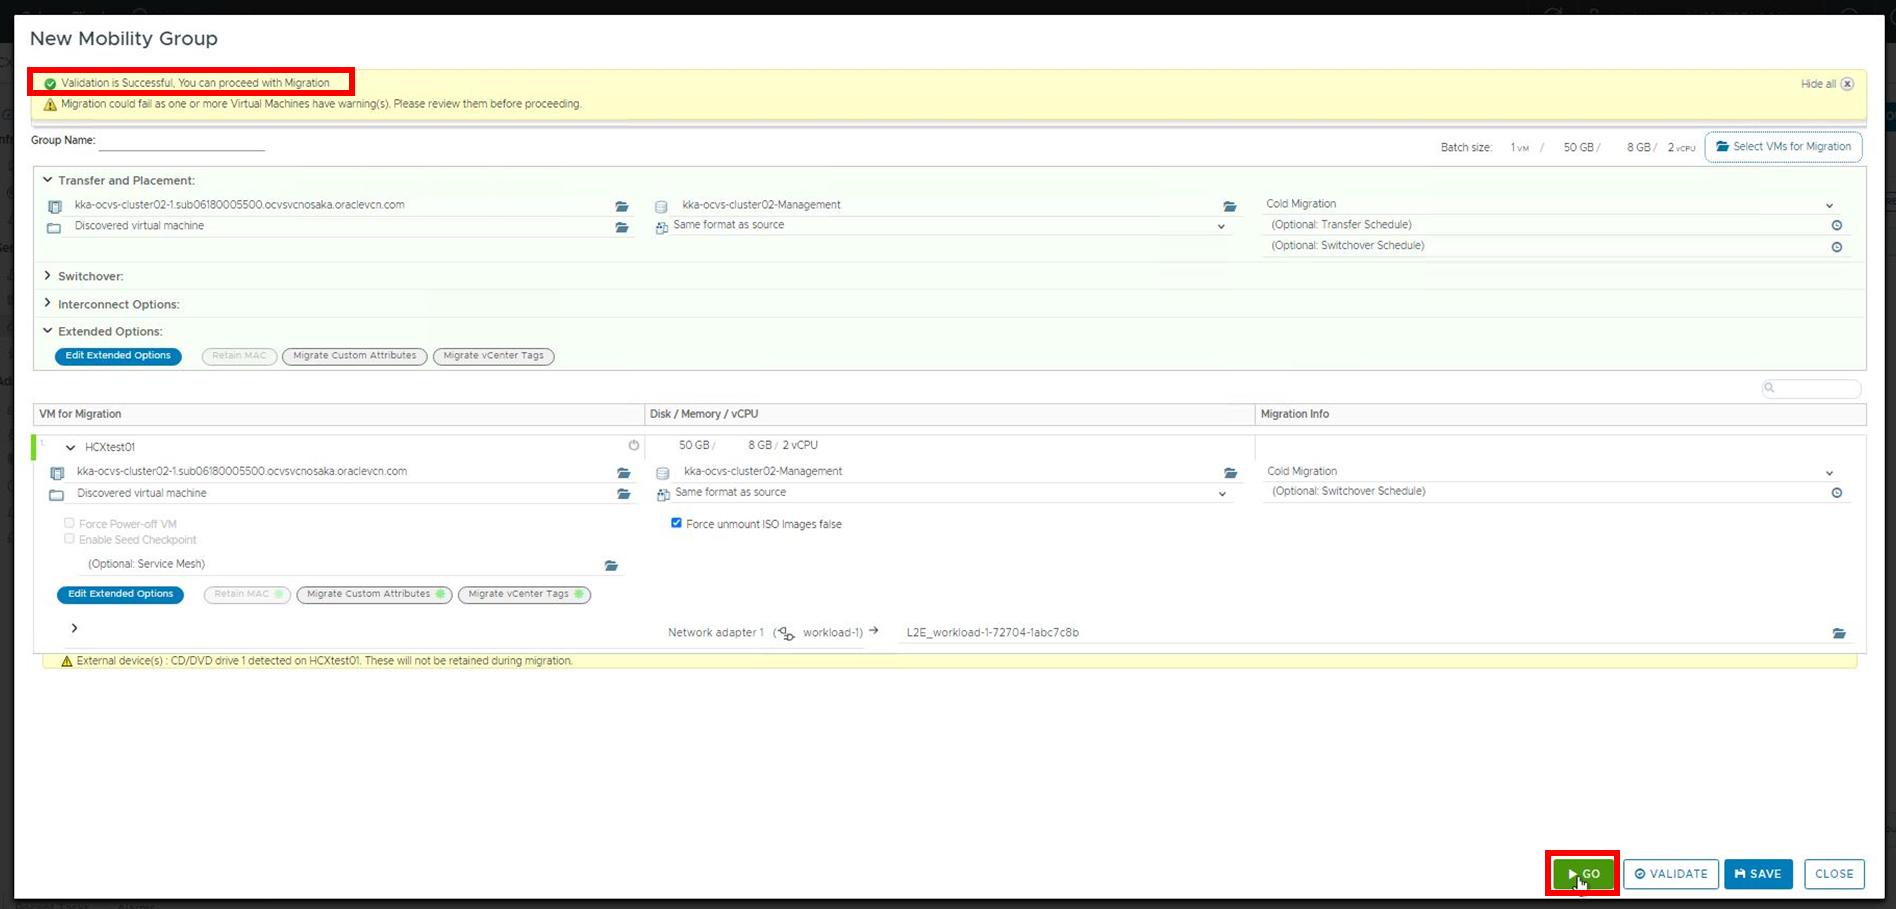
Task: Enable Seed Checkpoint checkbox
Action: pyautogui.click(x=69, y=539)
